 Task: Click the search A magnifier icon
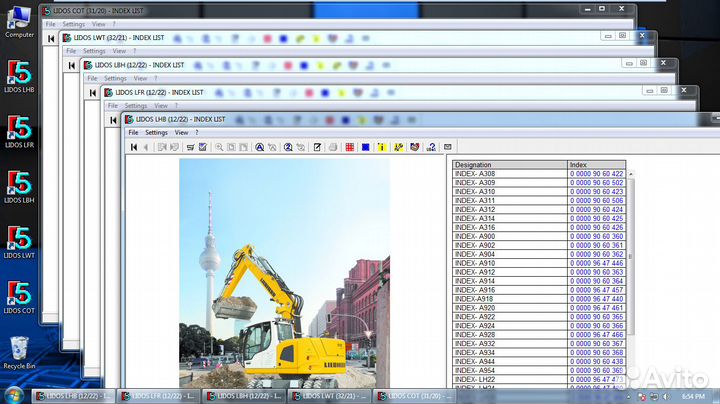click(259, 147)
